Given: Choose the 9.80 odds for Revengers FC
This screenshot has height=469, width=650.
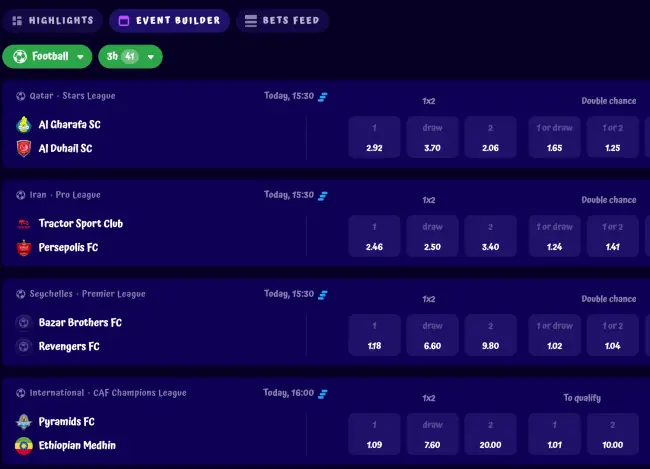Looking at the screenshot, I should point(490,335).
